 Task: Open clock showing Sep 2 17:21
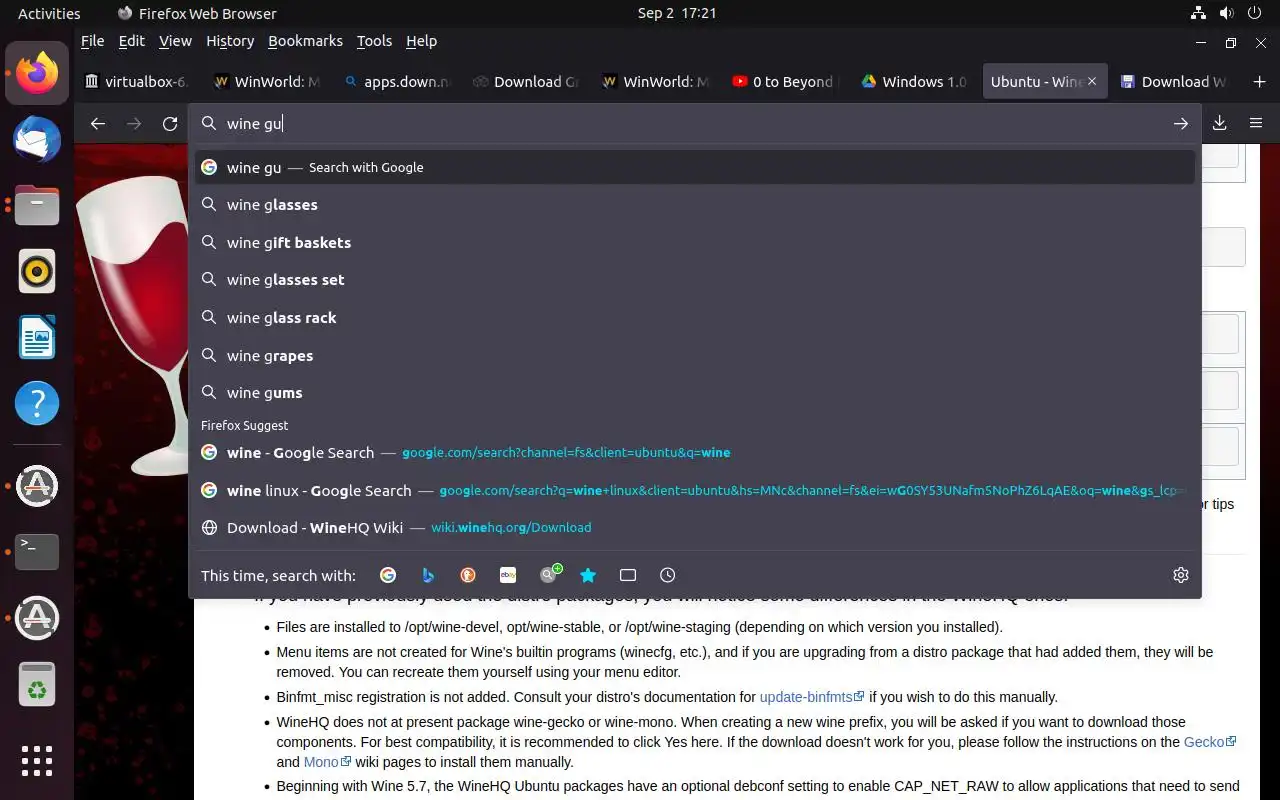point(677,13)
